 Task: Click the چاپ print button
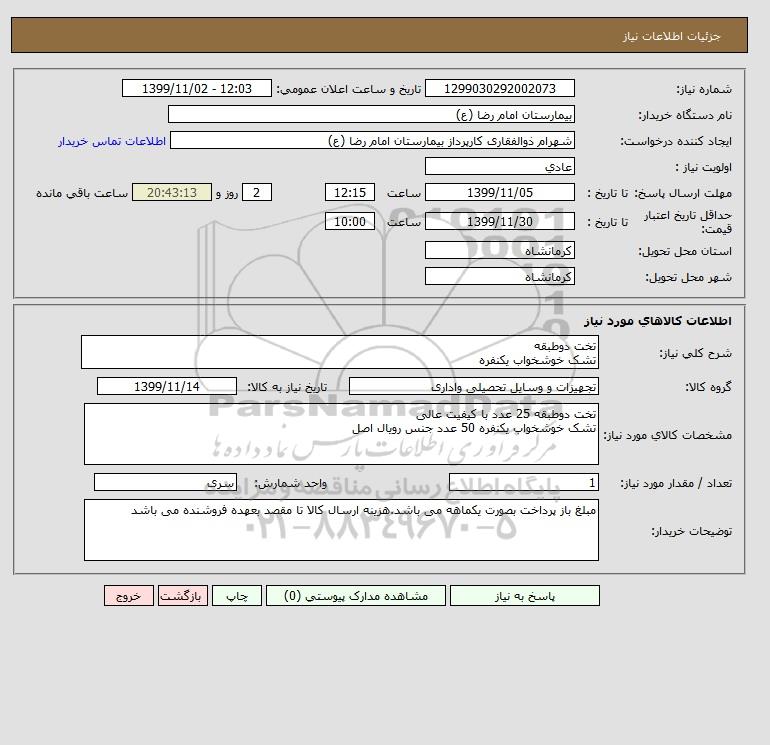[237, 596]
